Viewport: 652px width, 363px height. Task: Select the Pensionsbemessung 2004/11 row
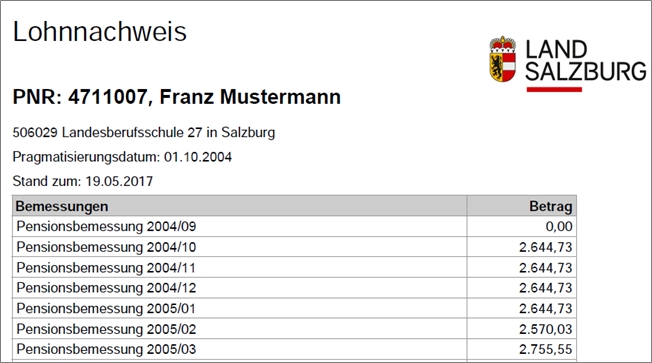[x=294, y=267]
